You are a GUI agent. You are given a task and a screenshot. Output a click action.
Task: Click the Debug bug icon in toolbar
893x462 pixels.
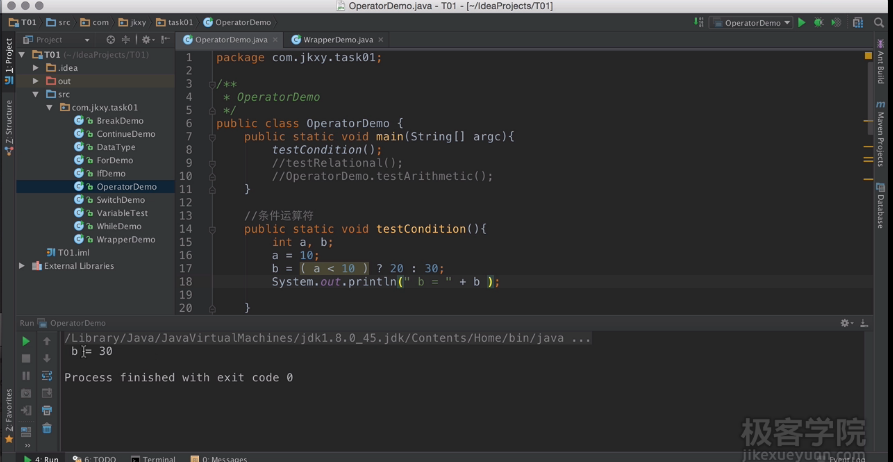[818, 22]
